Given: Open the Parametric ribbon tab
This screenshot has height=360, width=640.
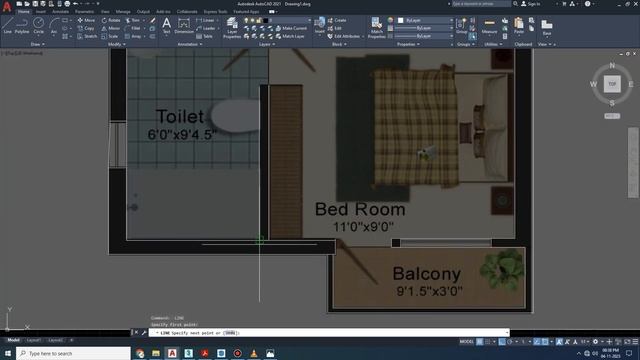Looking at the screenshot, I should (x=84, y=12).
